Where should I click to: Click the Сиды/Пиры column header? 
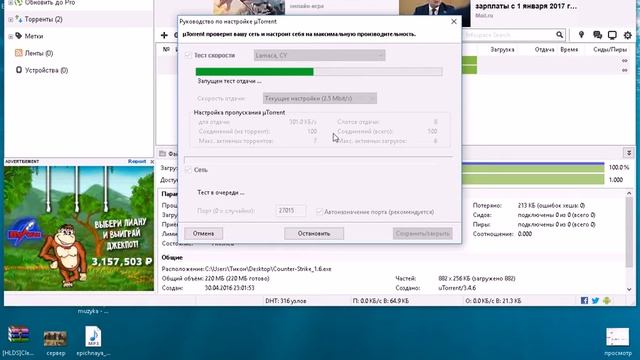point(610,49)
